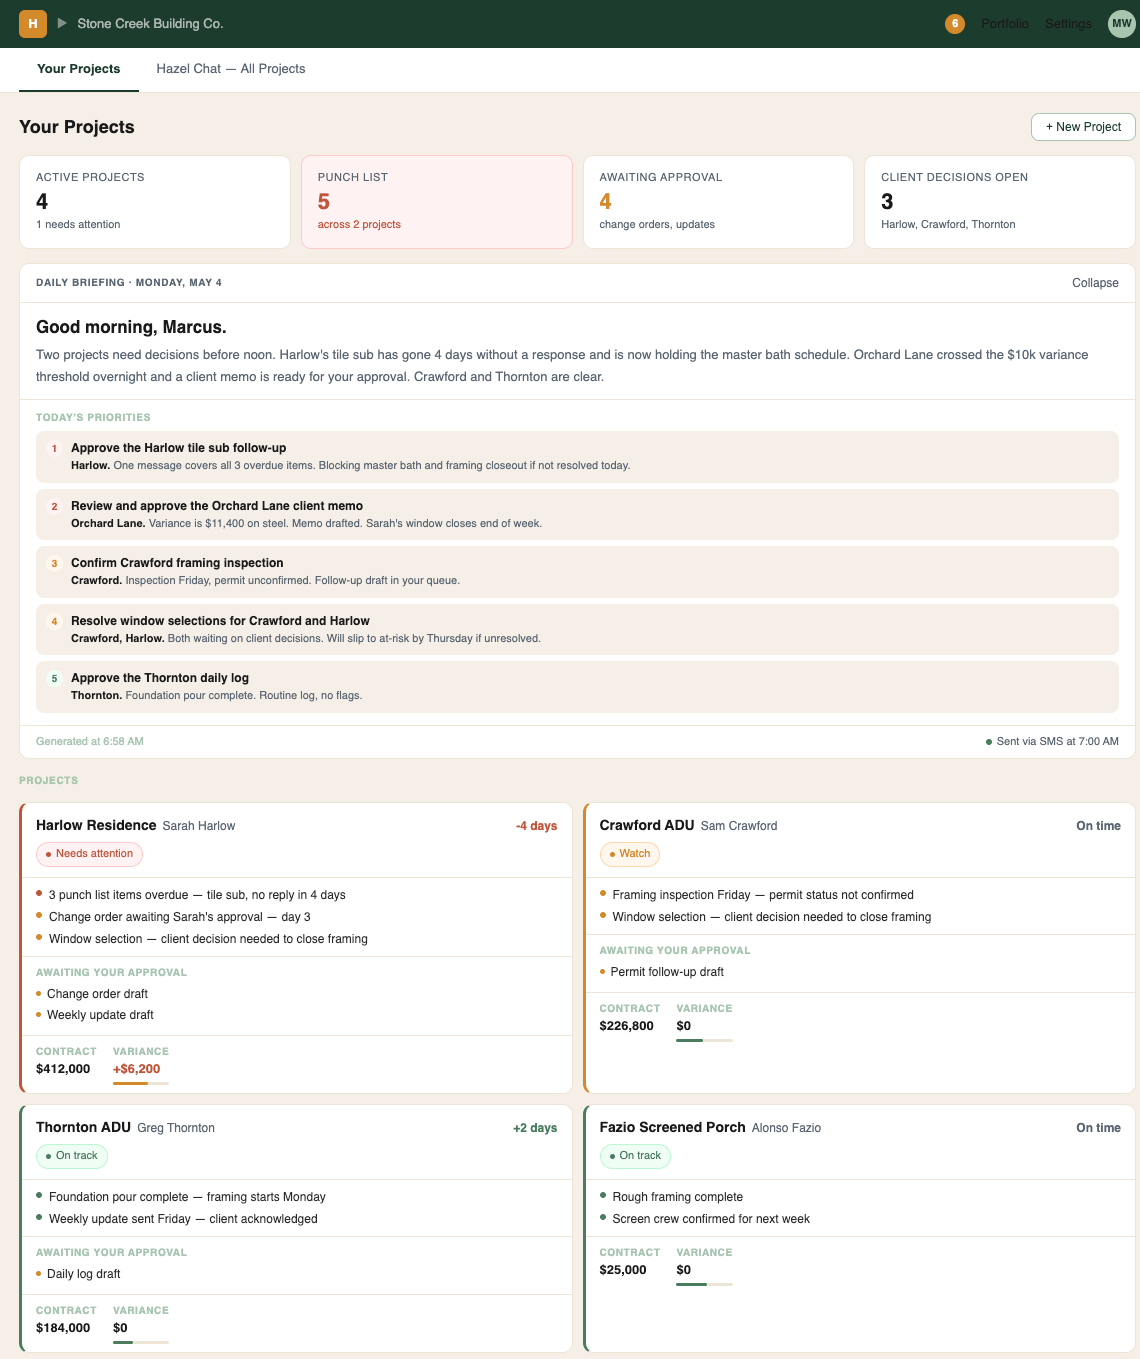This screenshot has width=1140, height=1359.
Task: Click the Stone Creek Building Co. name
Action: 150,23
